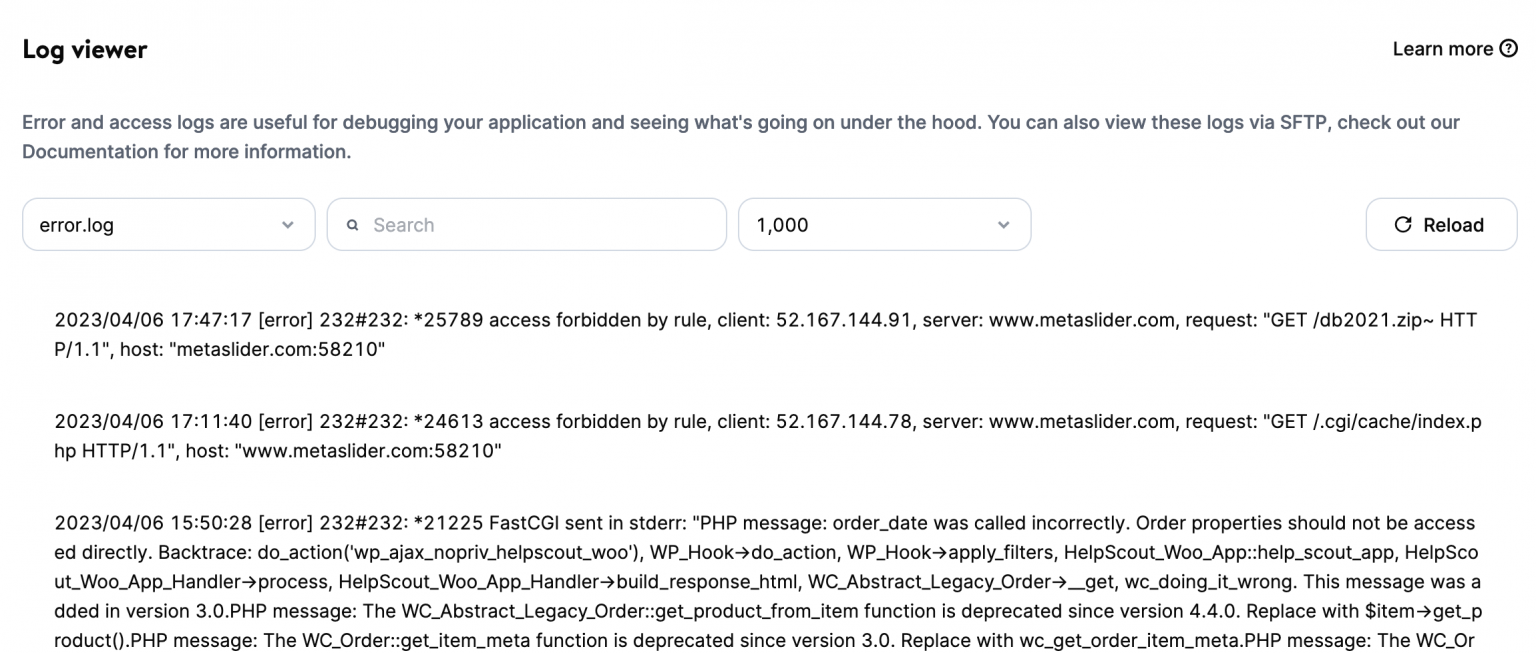Select the 17:47:17 access forbidden log entry
The image size is (1536, 653).
(x=760, y=334)
